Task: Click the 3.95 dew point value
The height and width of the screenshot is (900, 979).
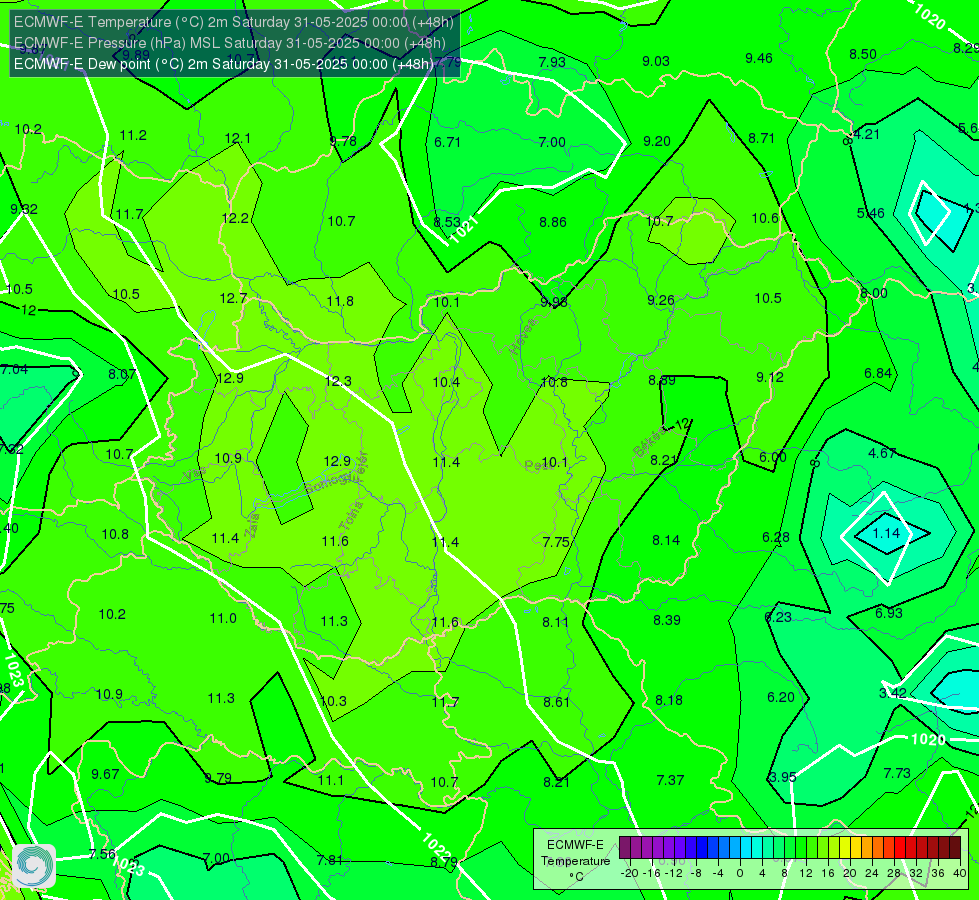Action: tap(782, 777)
